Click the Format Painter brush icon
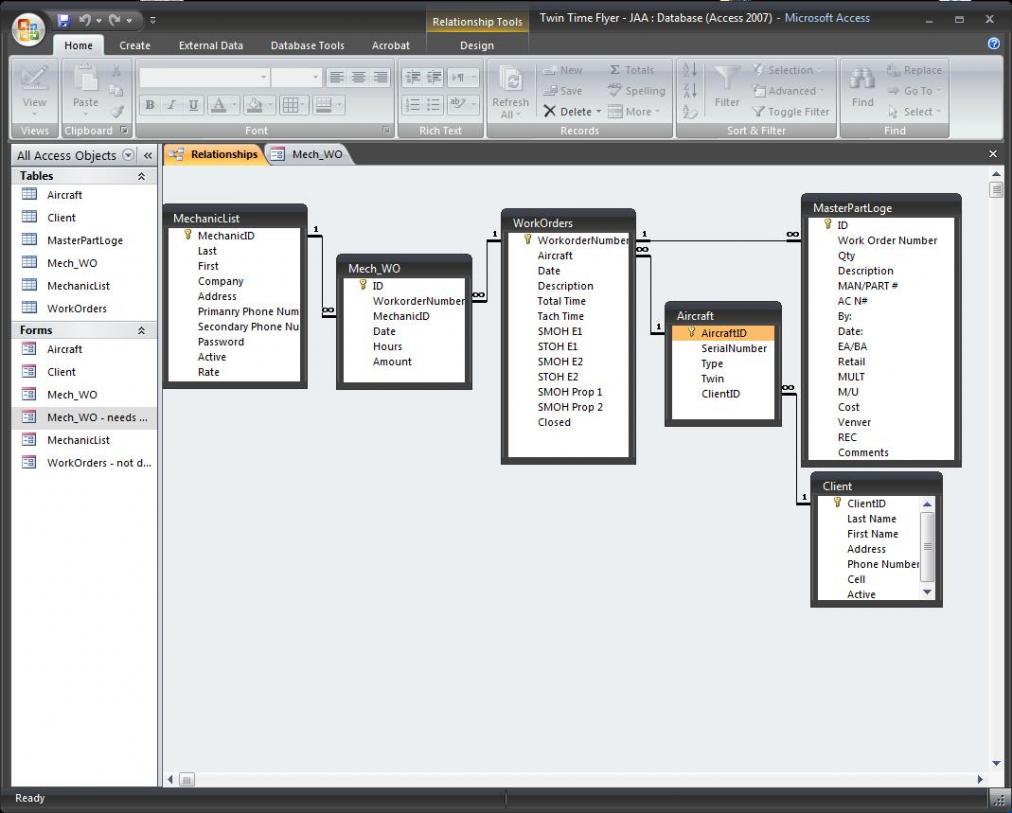Image resolution: width=1012 pixels, height=813 pixels. [117, 112]
